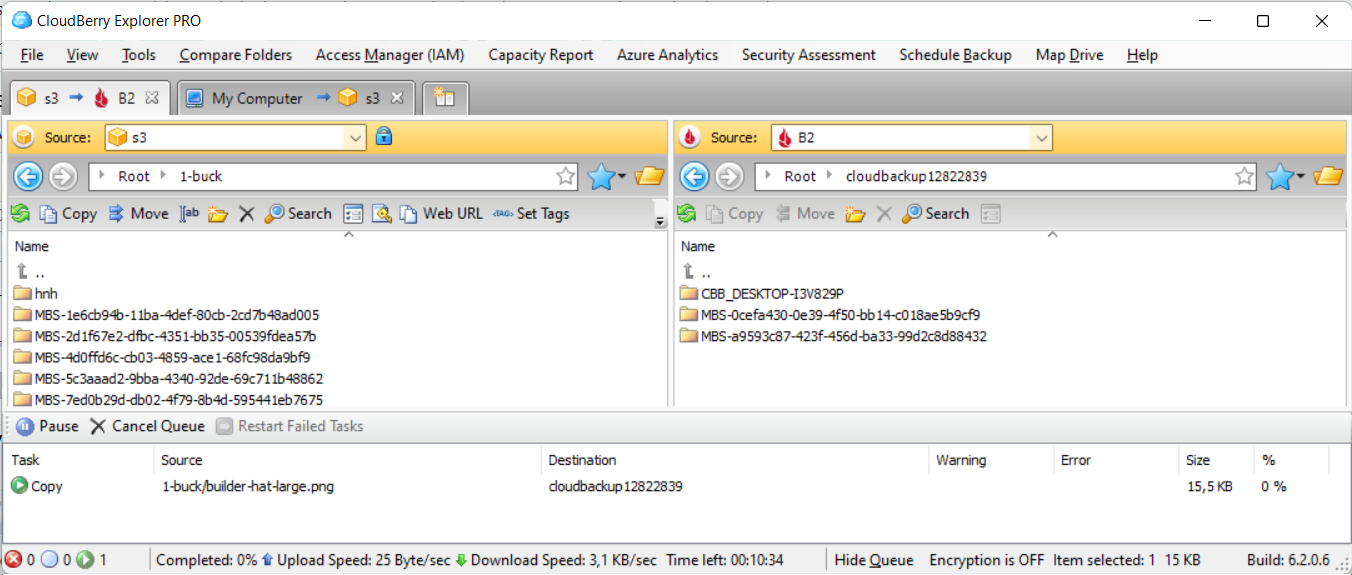This screenshot has height=575, width=1352.
Task: Expand arrow before 1-buck in s3 path
Action: pos(165,176)
